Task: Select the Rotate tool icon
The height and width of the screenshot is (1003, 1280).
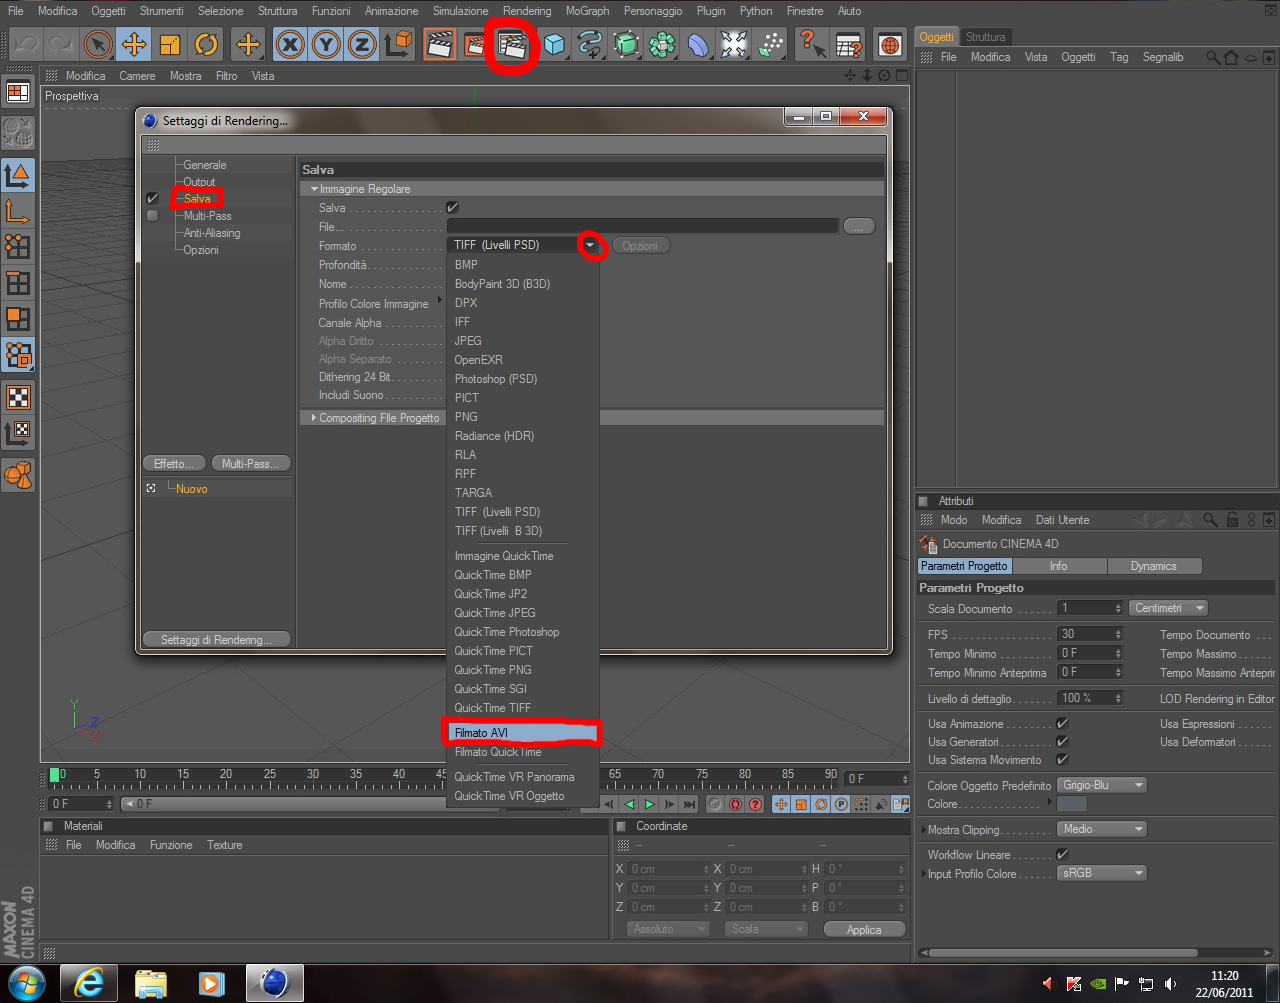Action: pos(206,45)
